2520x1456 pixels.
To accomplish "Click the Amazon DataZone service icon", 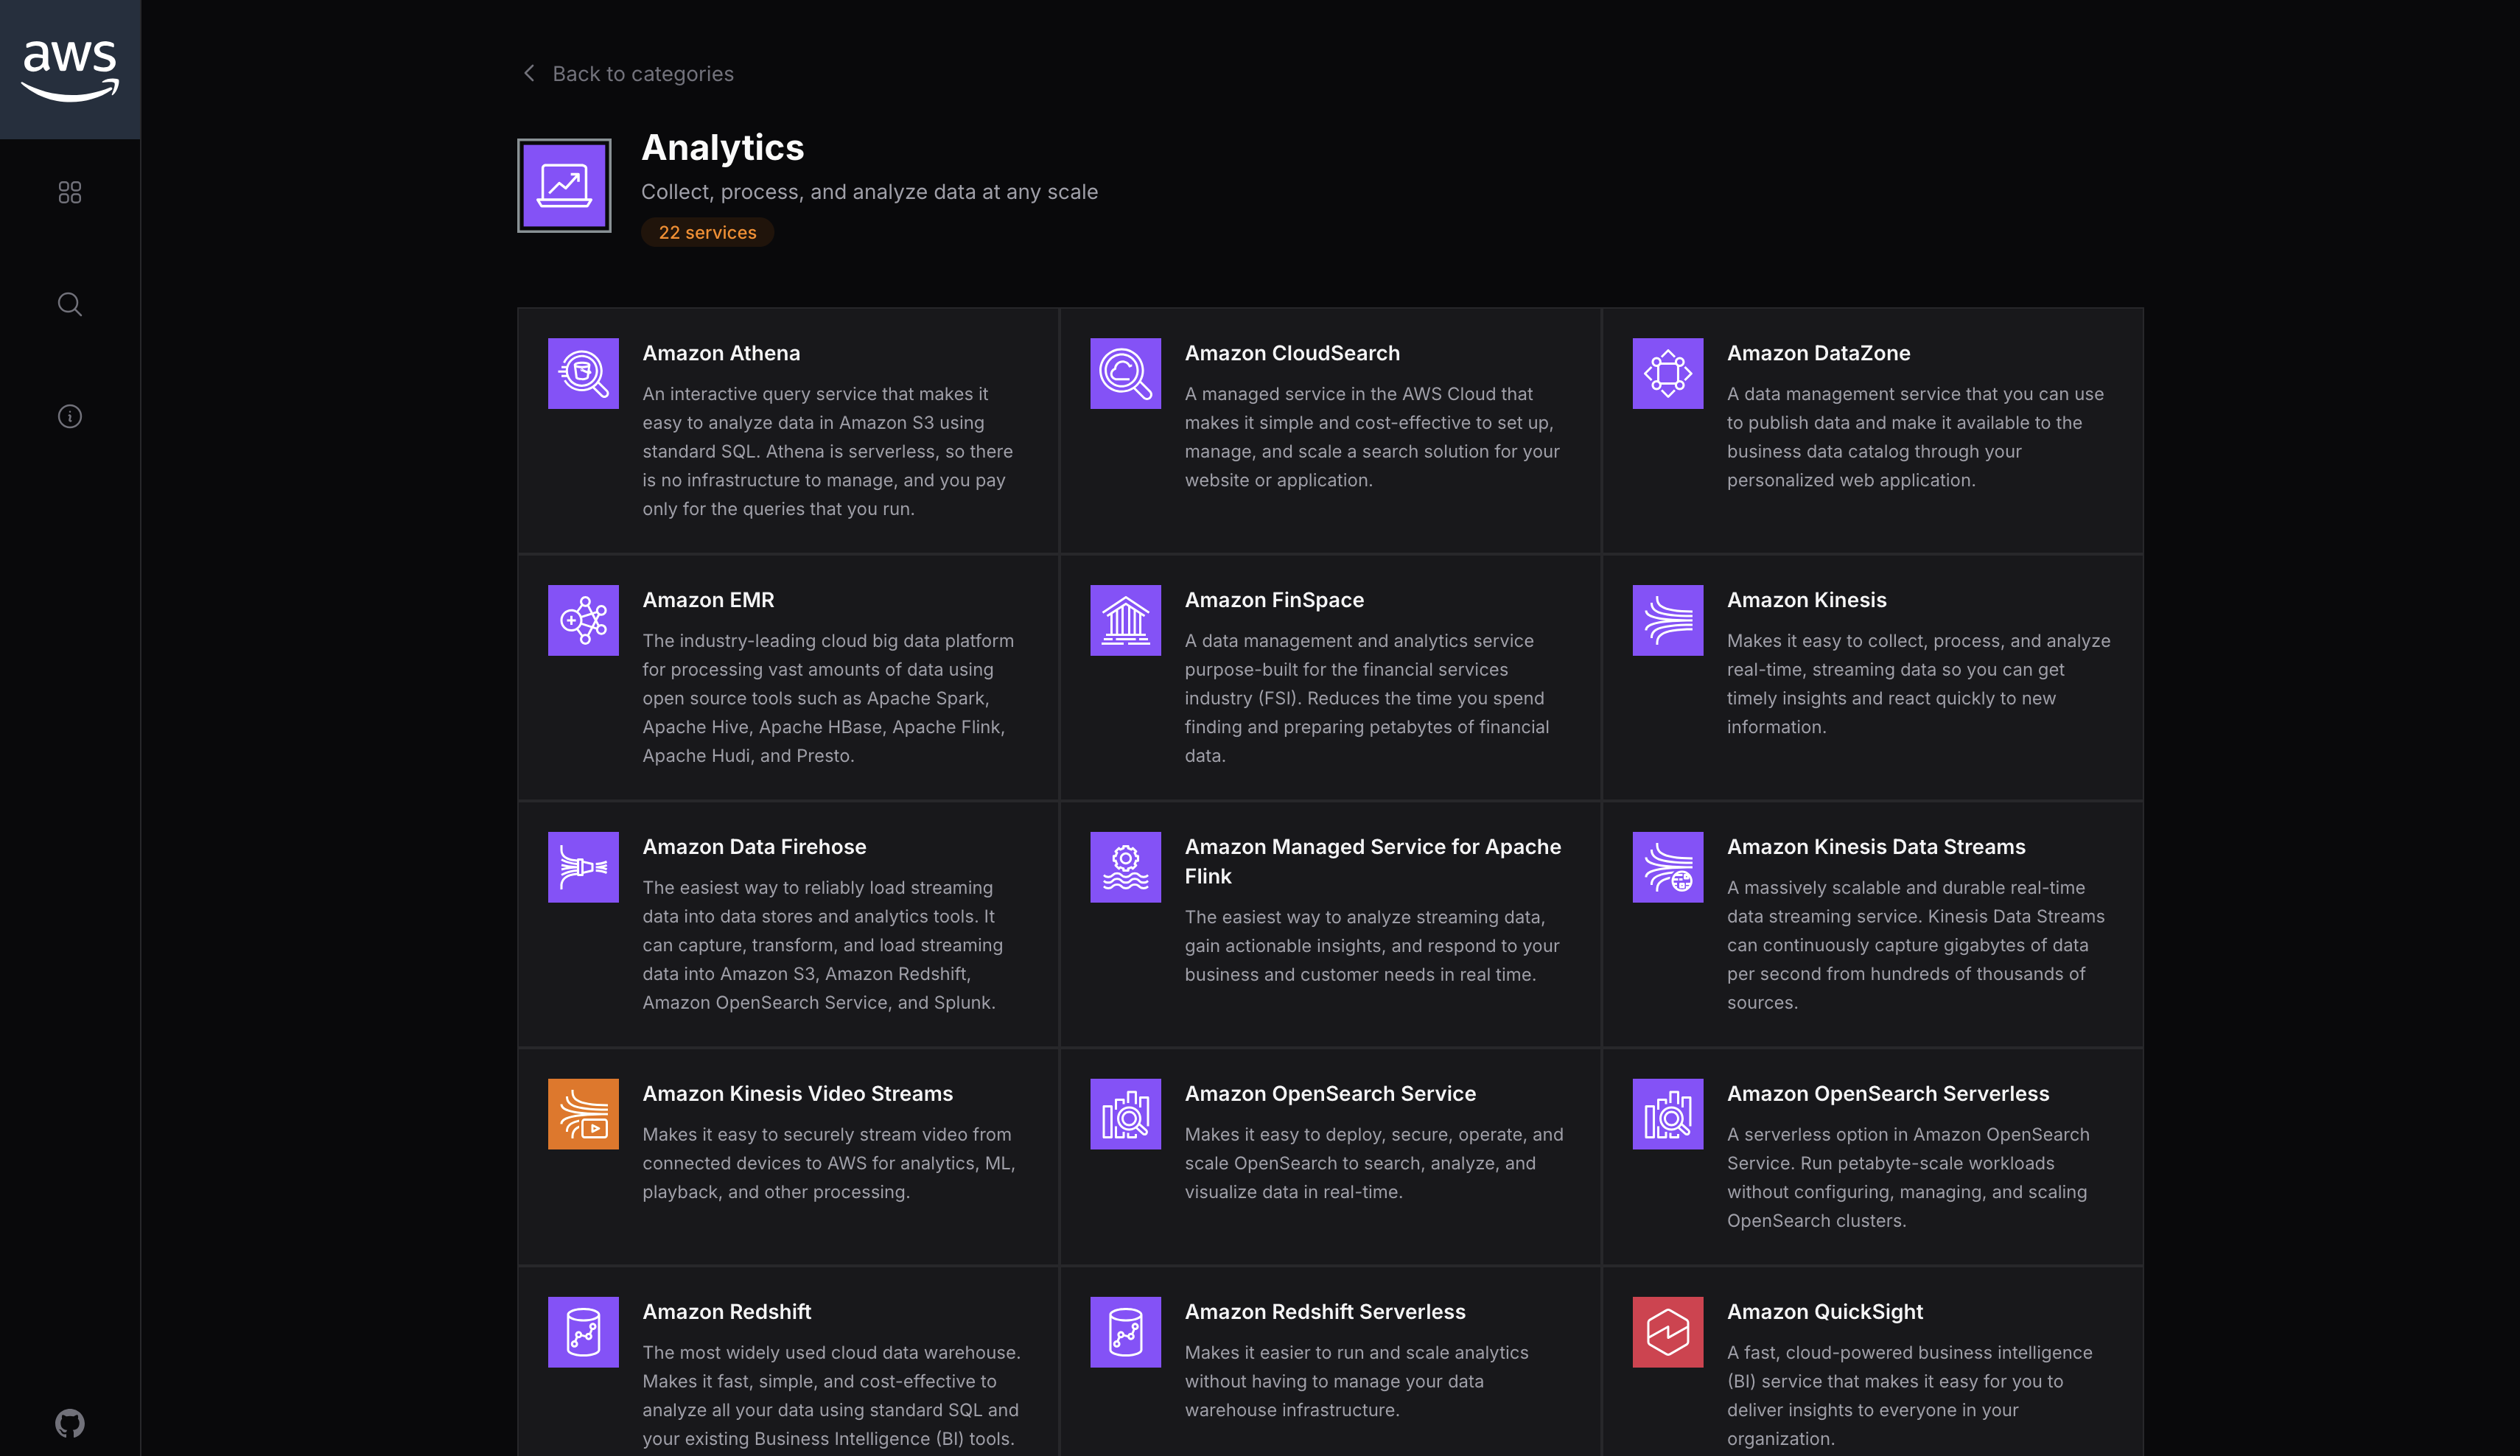I will point(1668,373).
